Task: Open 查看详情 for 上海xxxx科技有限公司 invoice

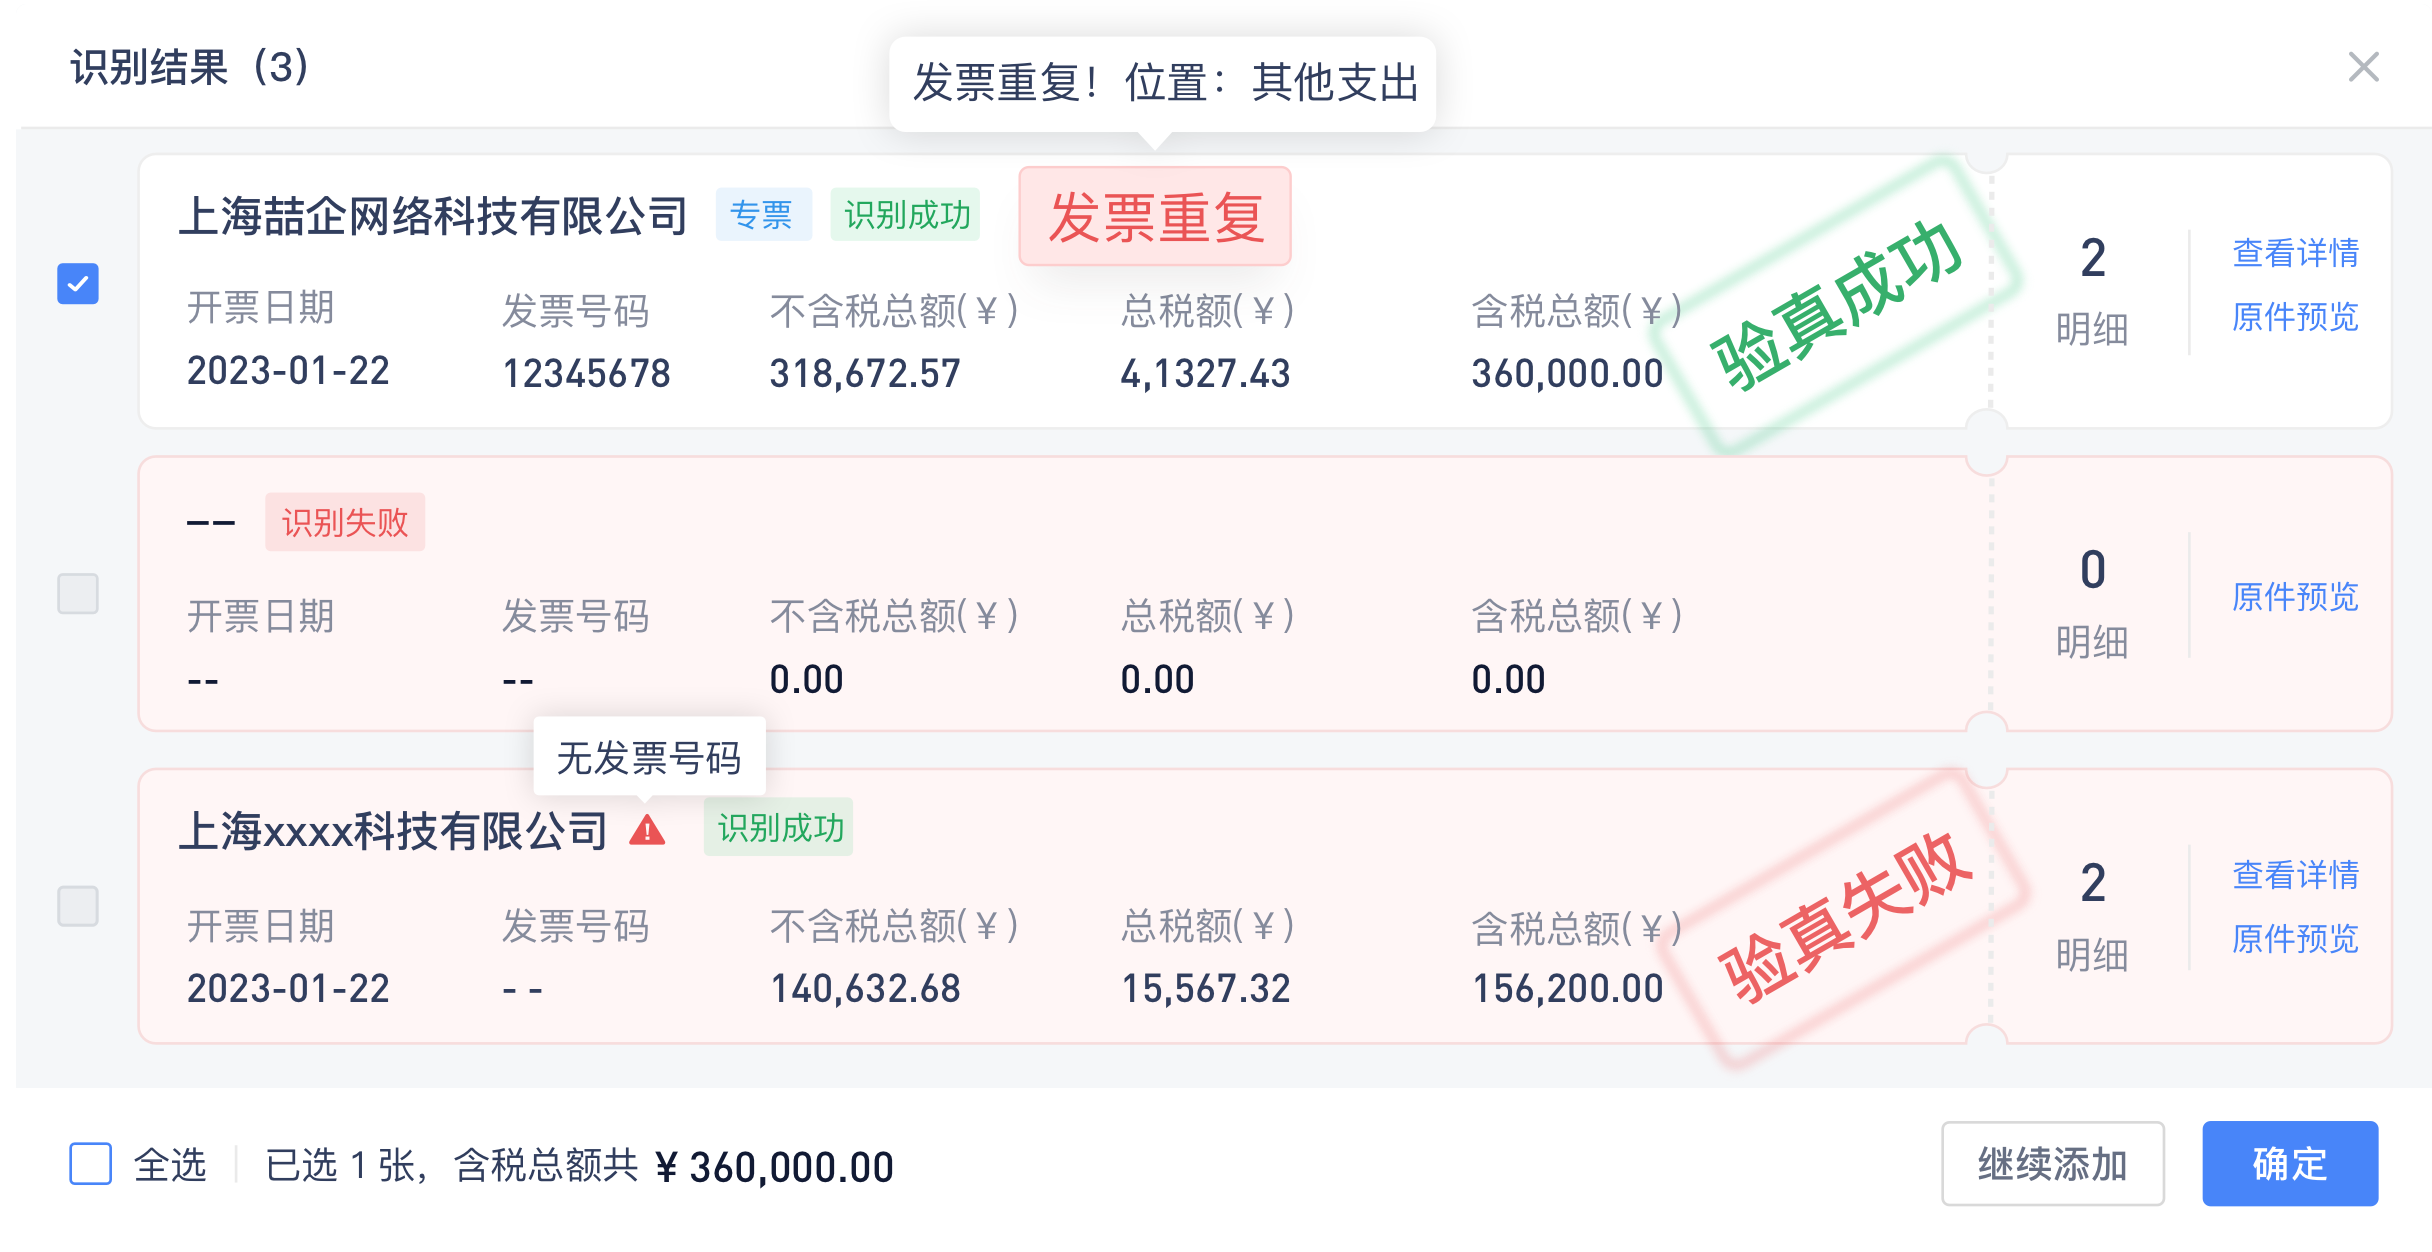Action: point(2295,875)
